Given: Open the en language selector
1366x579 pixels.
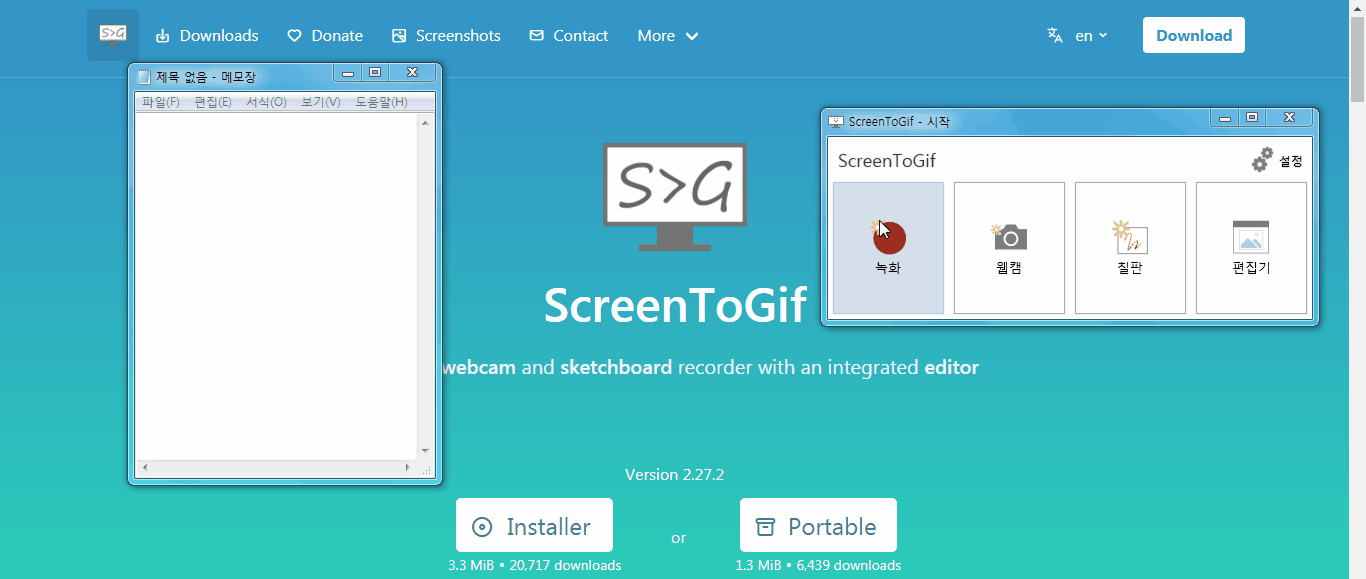Looking at the screenshot, I should 1091,35.
